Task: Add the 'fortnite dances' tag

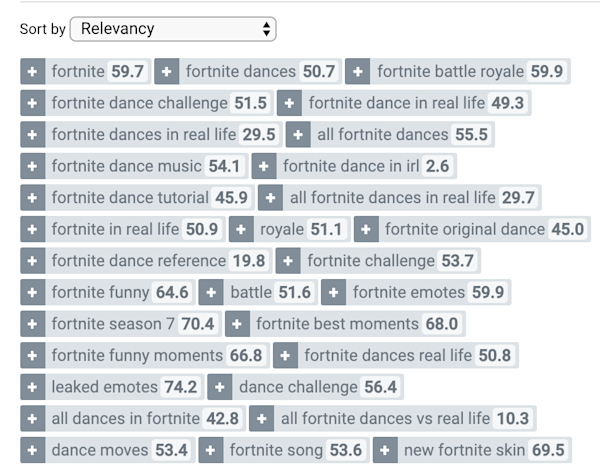Action: (x=166, y=71)
